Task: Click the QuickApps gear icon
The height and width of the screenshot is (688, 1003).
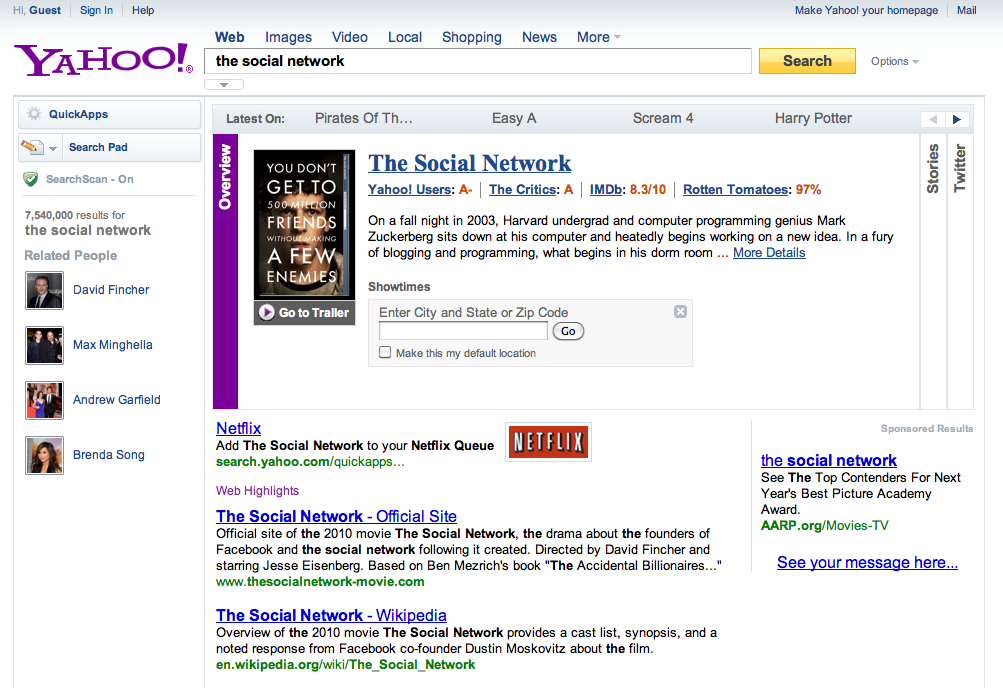Action: 34,114
